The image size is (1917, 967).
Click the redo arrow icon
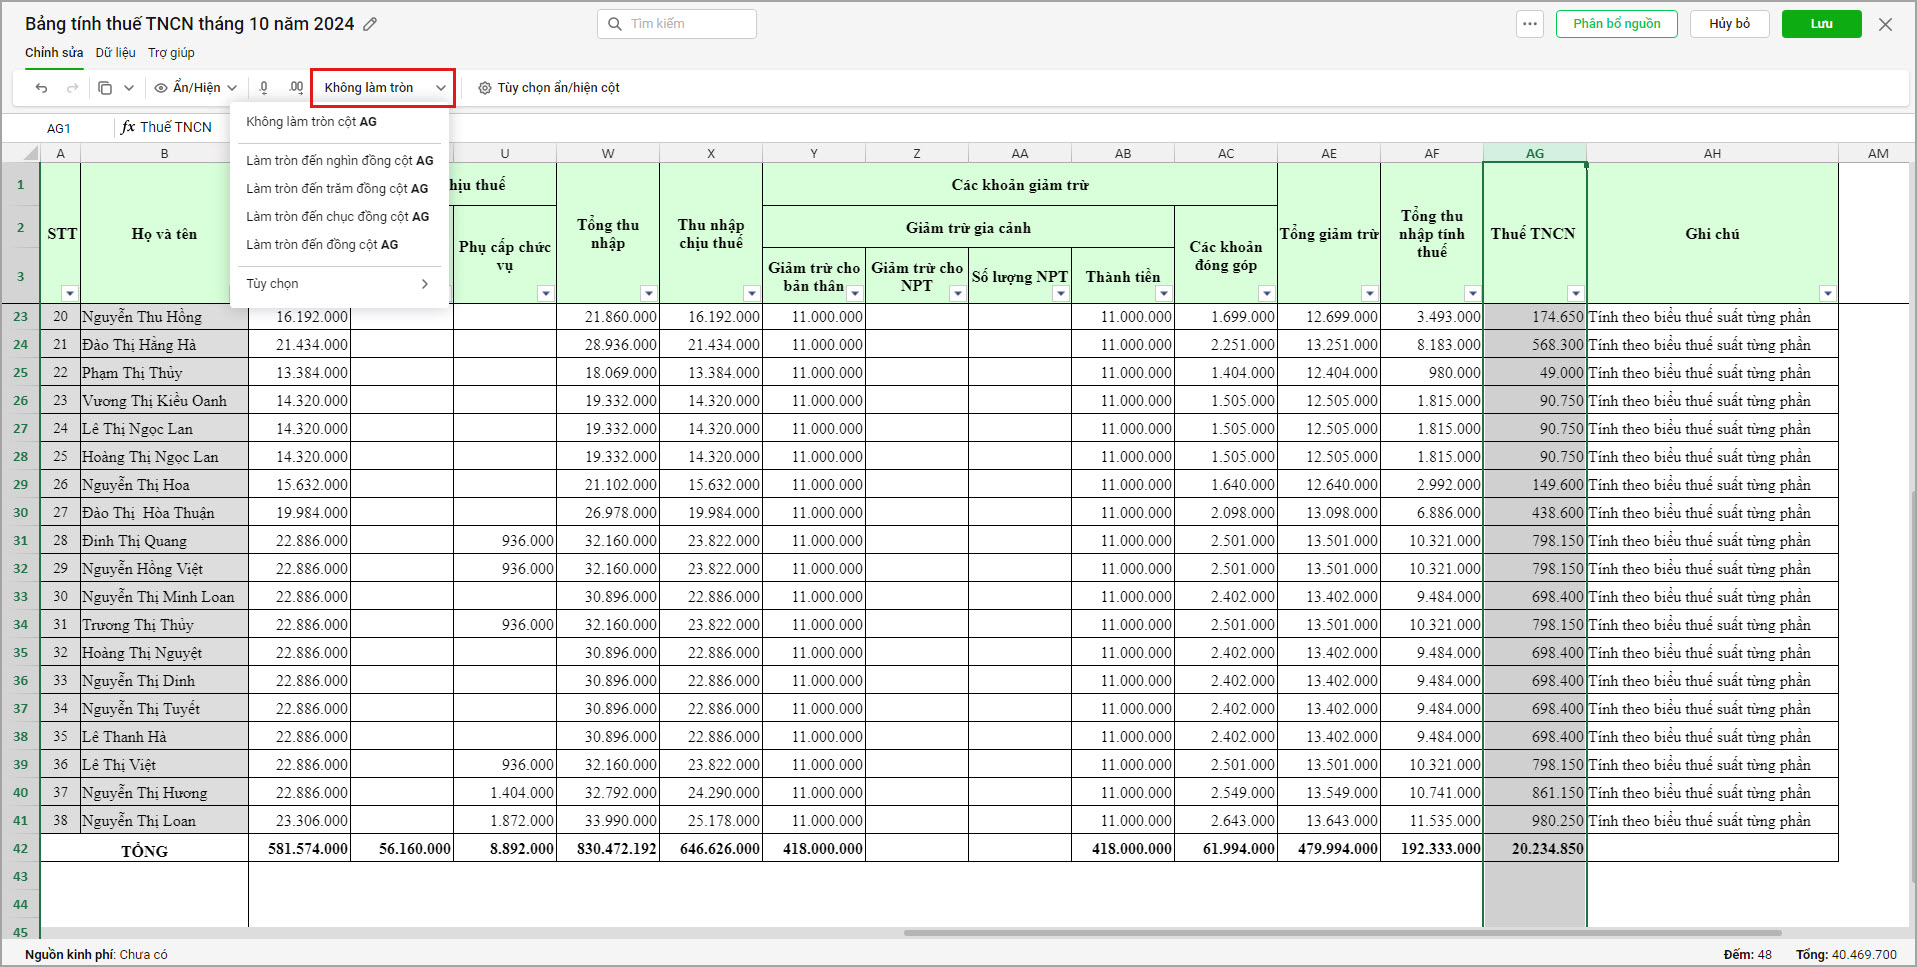pos(72,88)
